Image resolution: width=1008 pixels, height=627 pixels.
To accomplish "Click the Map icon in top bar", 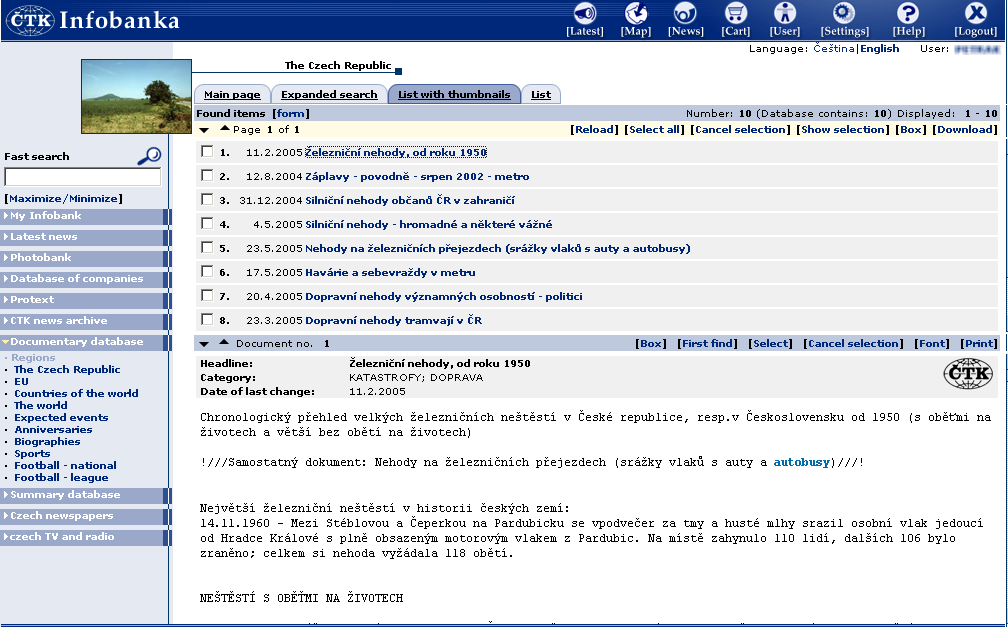I will click(x=636, y=14).
